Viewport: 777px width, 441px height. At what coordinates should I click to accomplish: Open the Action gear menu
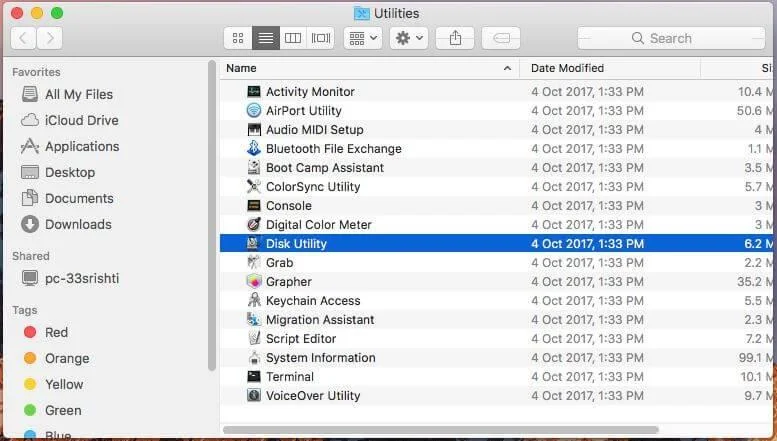(x=409, y=38)
